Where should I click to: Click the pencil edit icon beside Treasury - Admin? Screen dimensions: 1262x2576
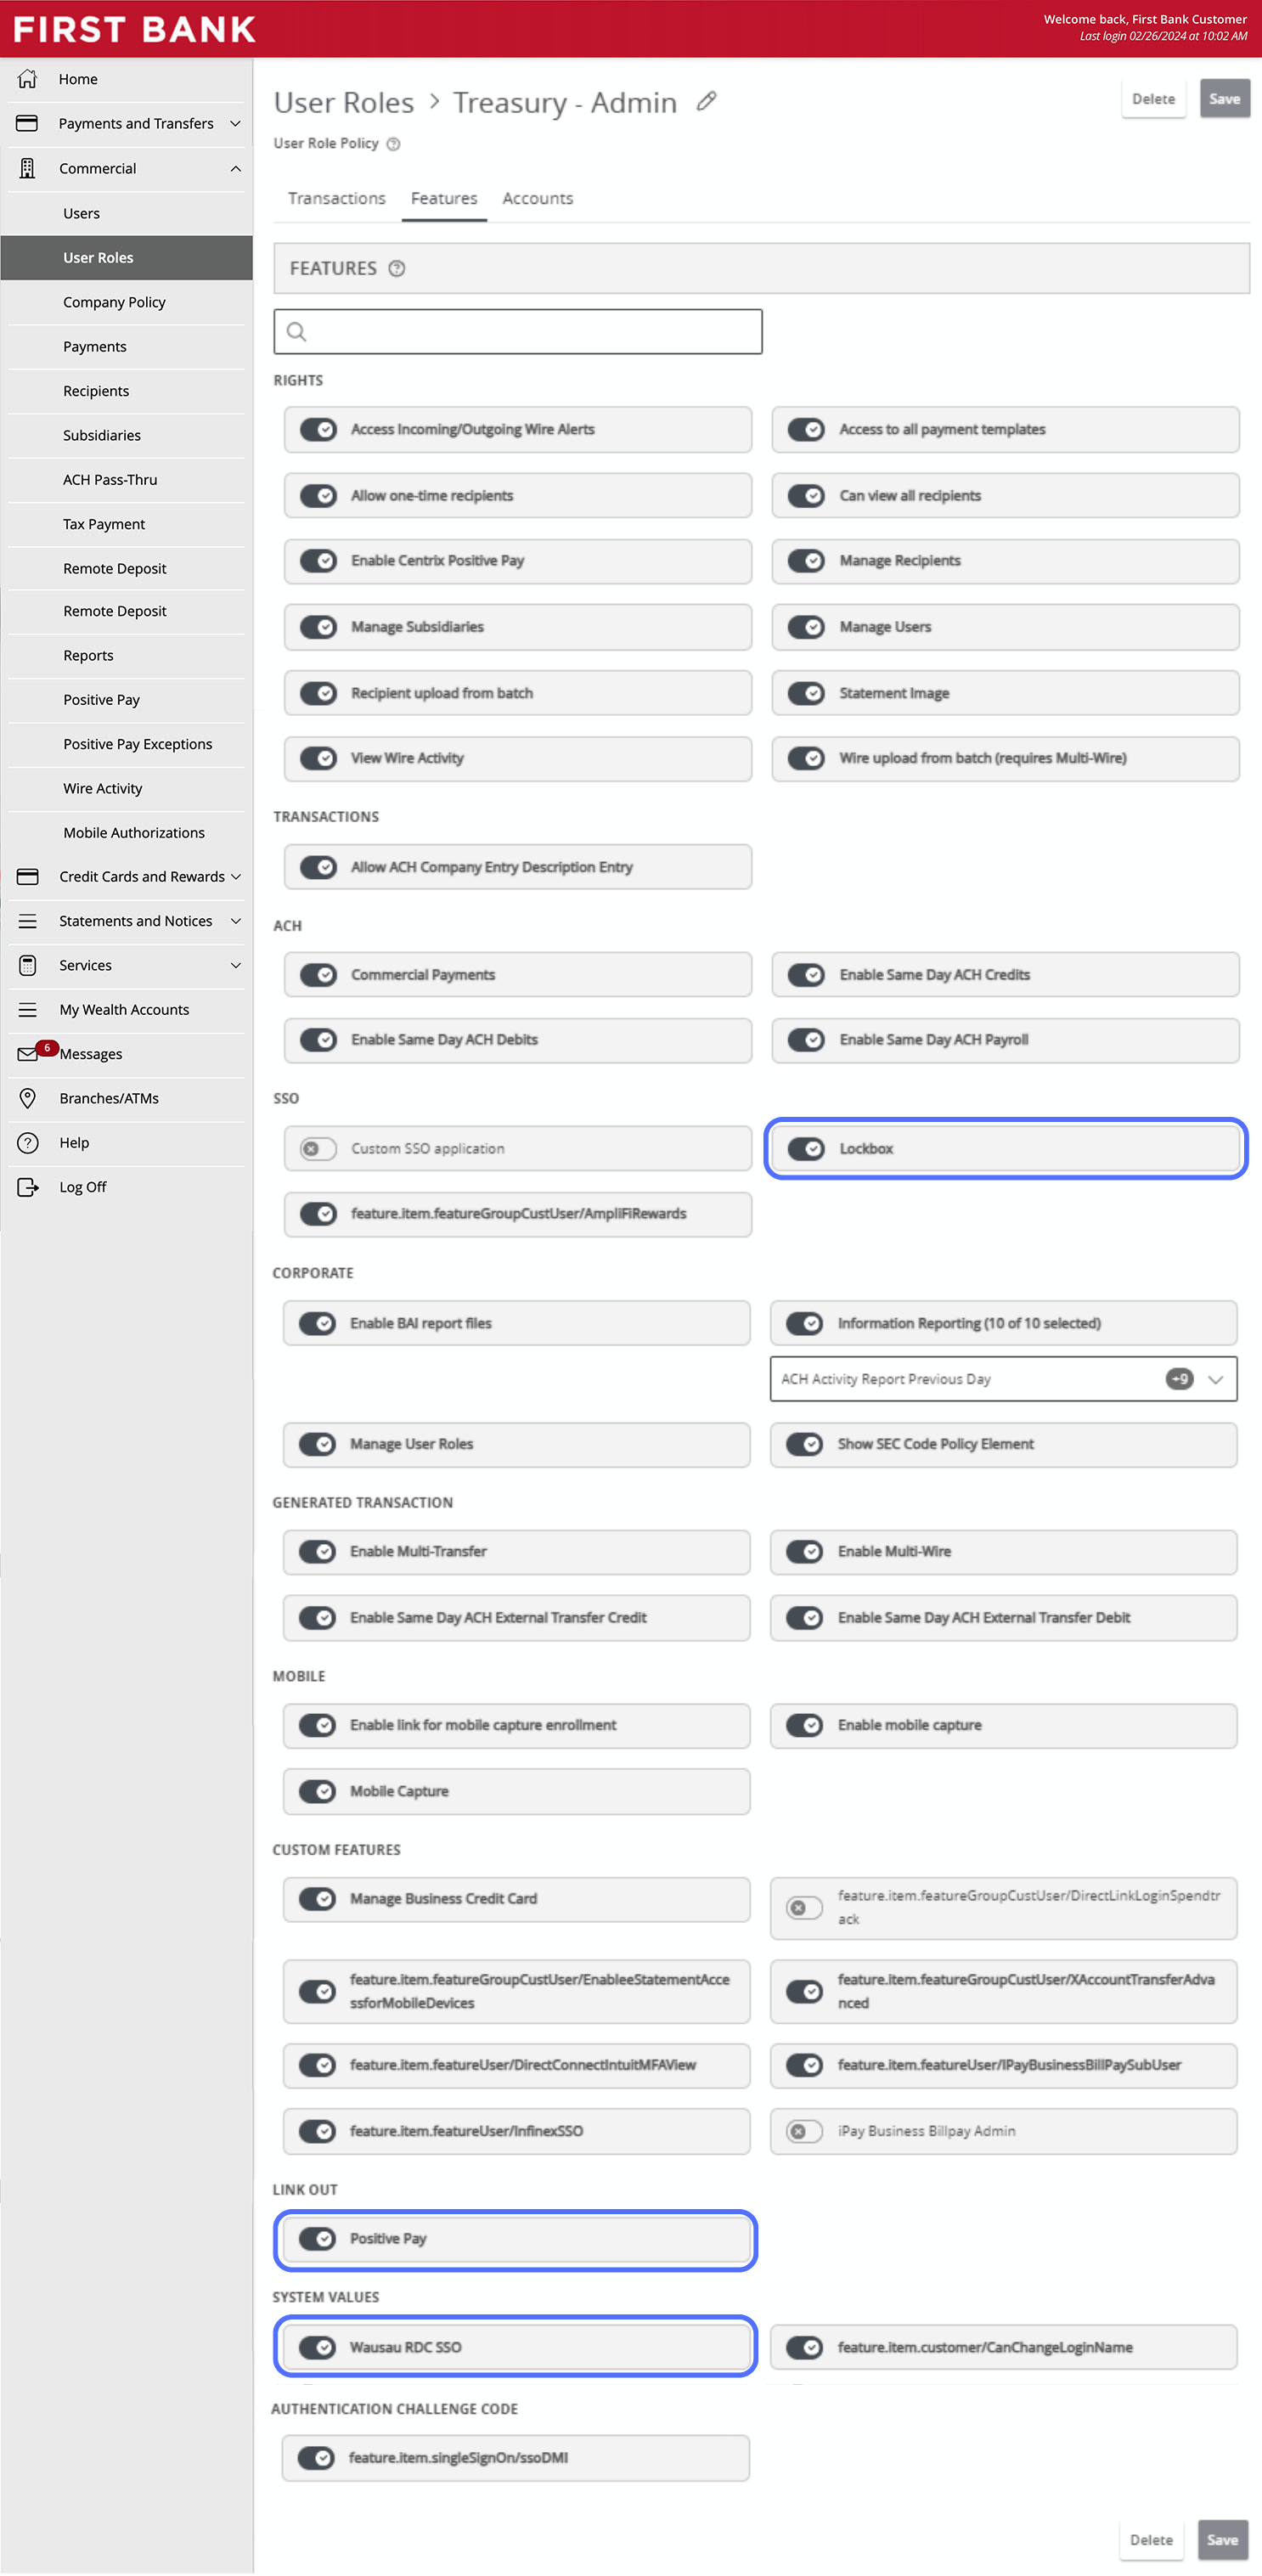(x=707, y=101)
